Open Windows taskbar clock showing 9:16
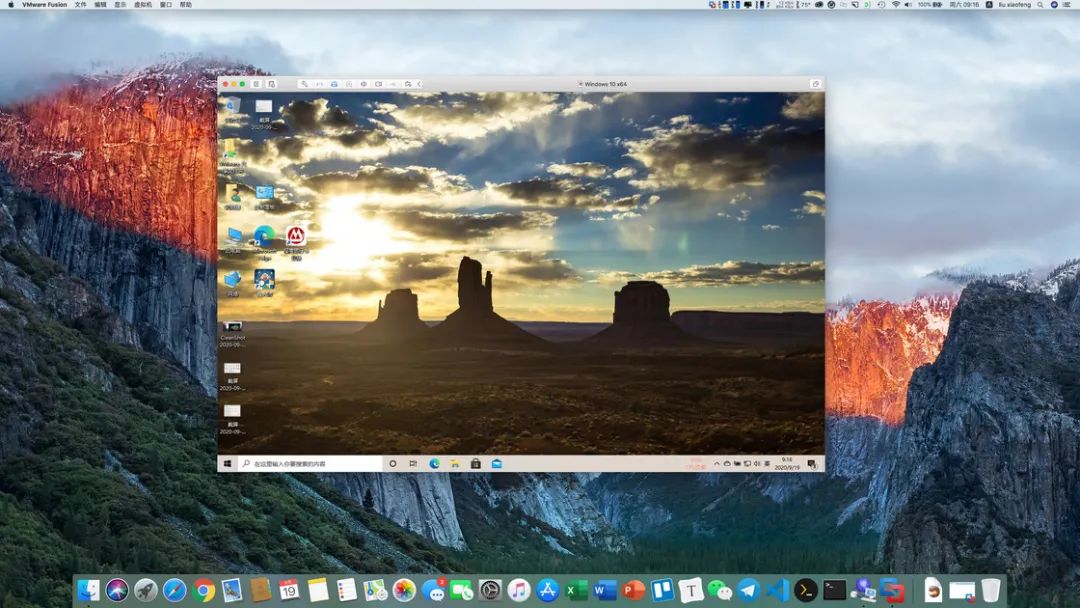The image size is (1080, 608). point(787,463)
